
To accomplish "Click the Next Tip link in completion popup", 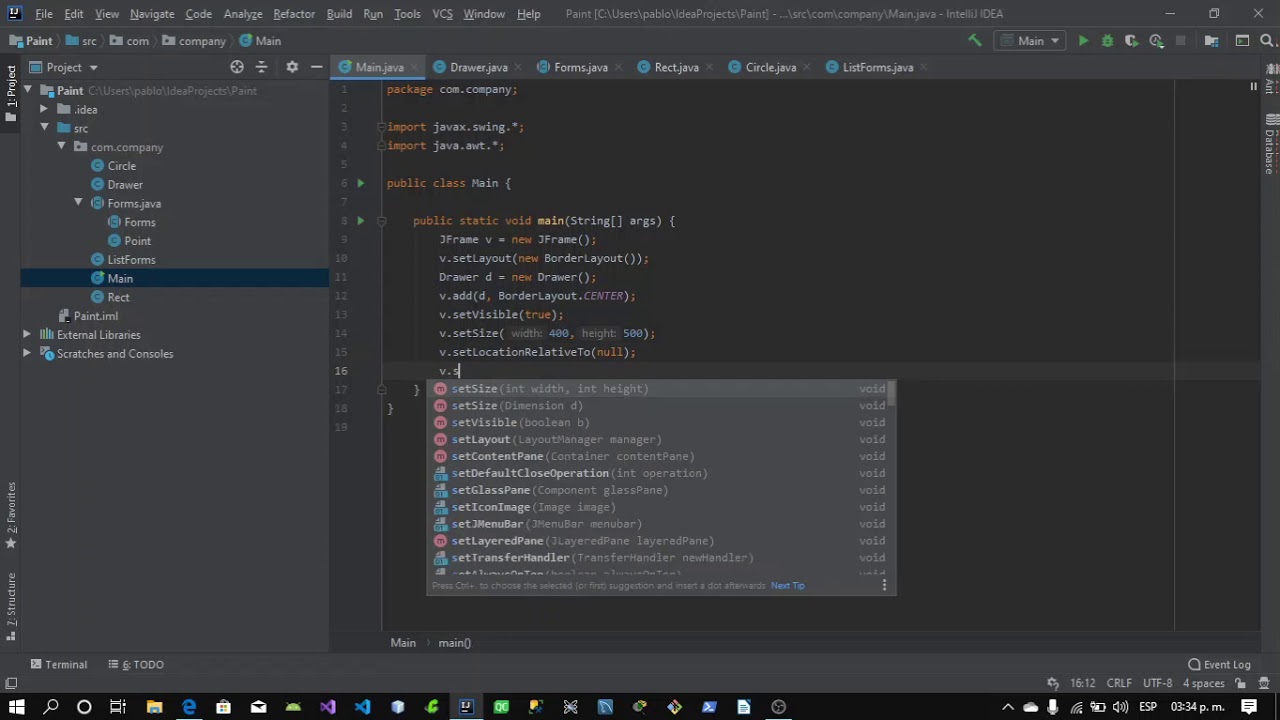I will [x=788, y=586].
